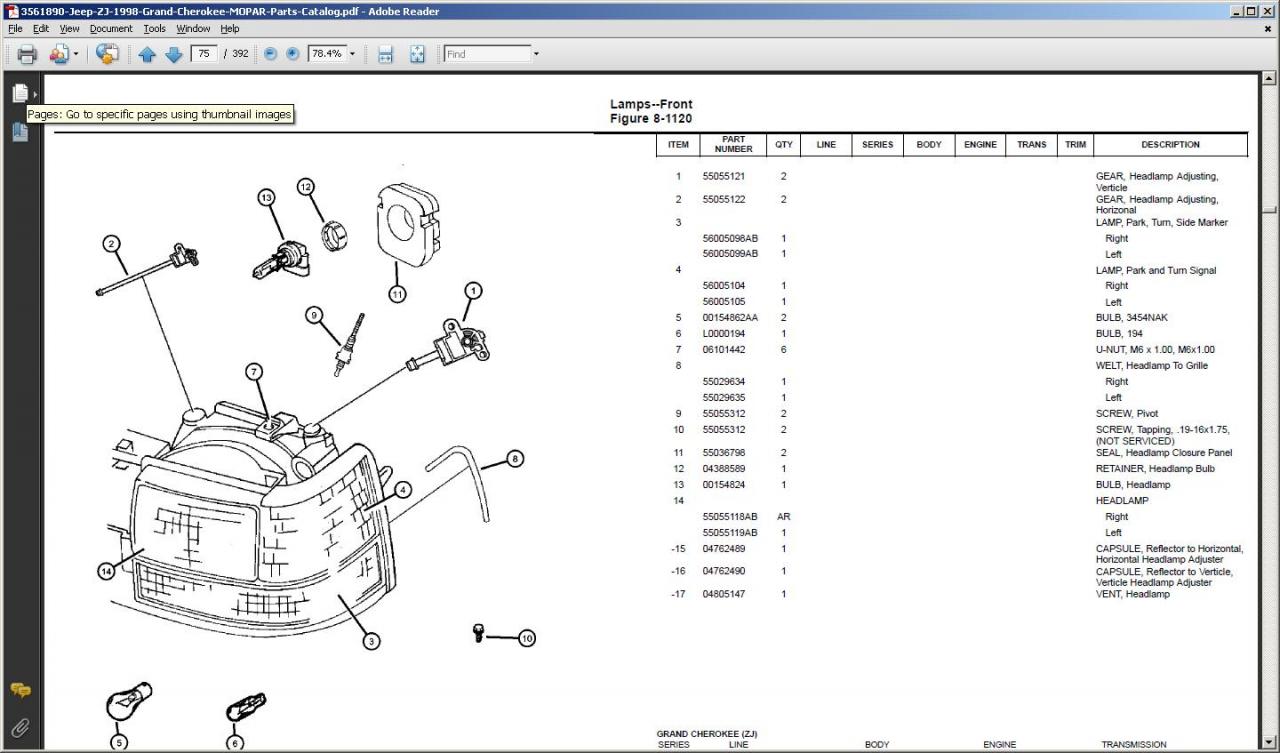Open the Bookmarks navigation panel
Viewport: 1280px width, 753px height.
(x=20, y=131)
